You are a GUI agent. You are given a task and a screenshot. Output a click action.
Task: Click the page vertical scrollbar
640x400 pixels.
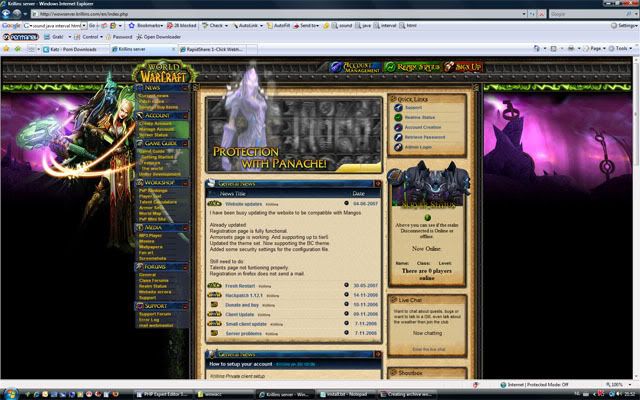(x=636, y=218)
